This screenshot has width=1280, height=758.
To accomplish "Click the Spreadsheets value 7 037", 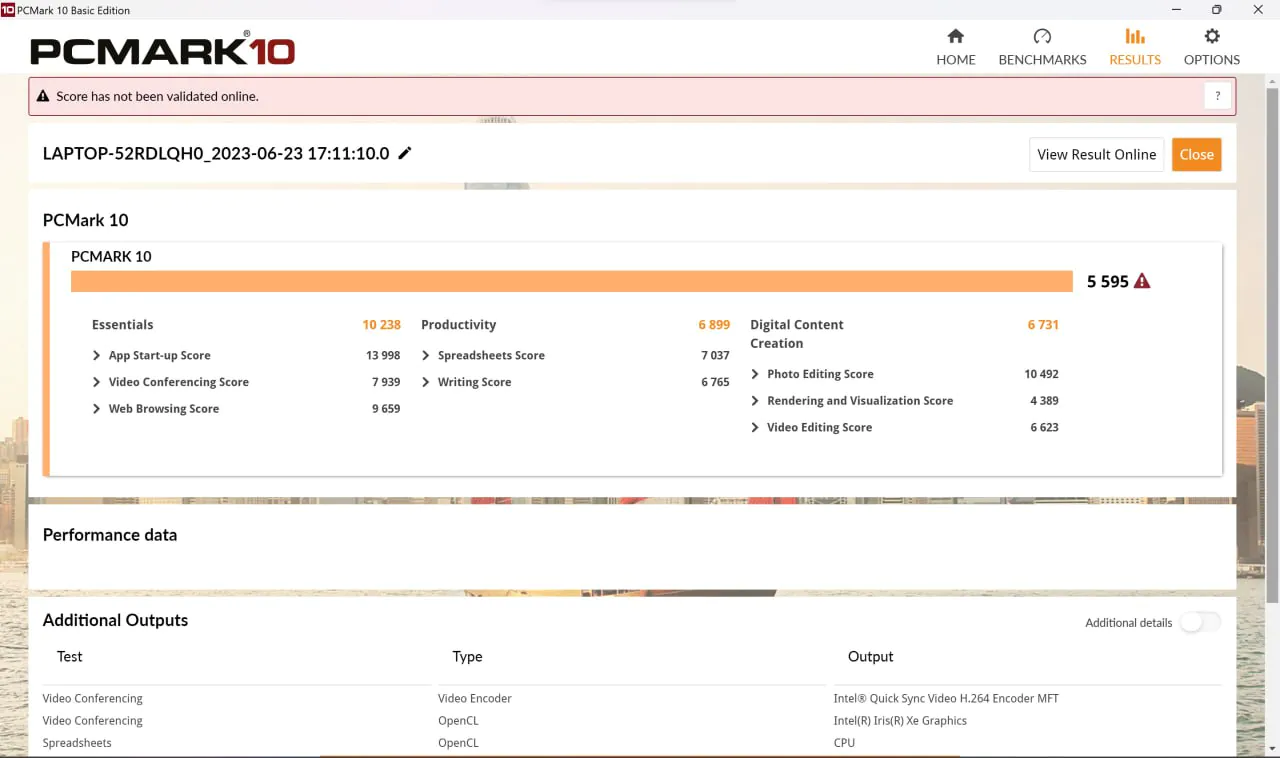I will tap(716, 356).
